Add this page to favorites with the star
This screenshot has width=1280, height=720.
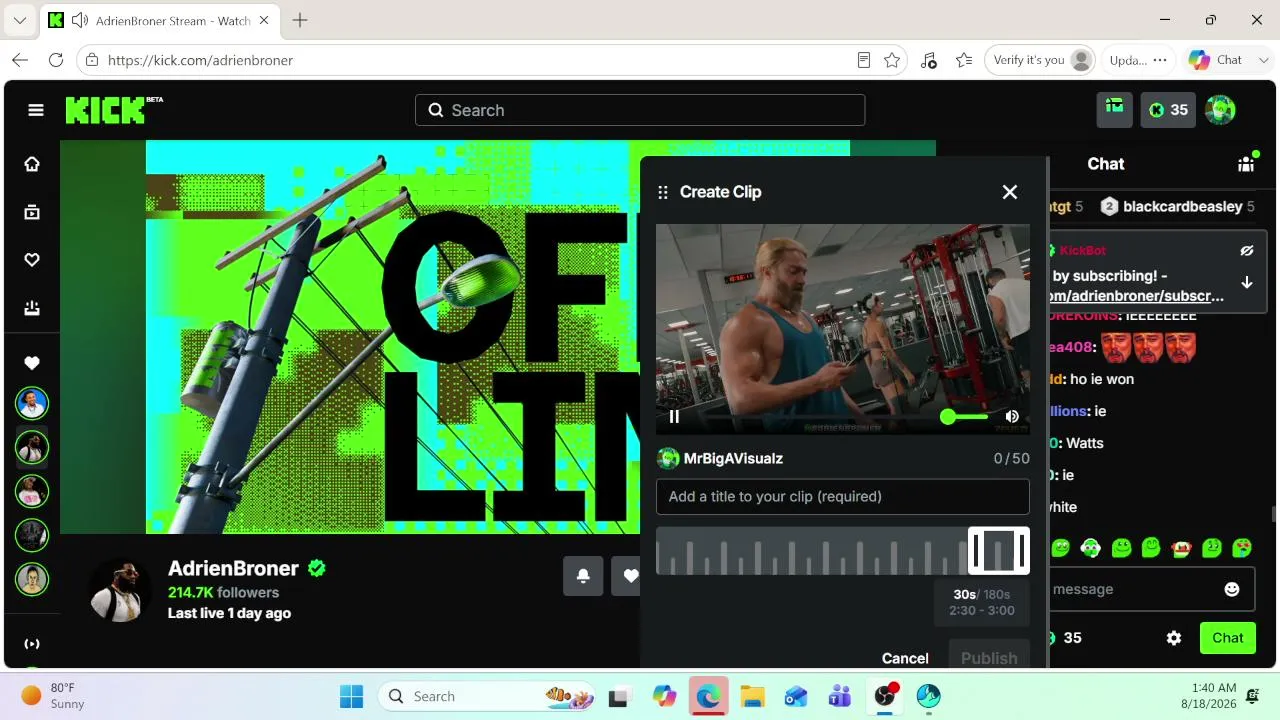click(892, 60)
